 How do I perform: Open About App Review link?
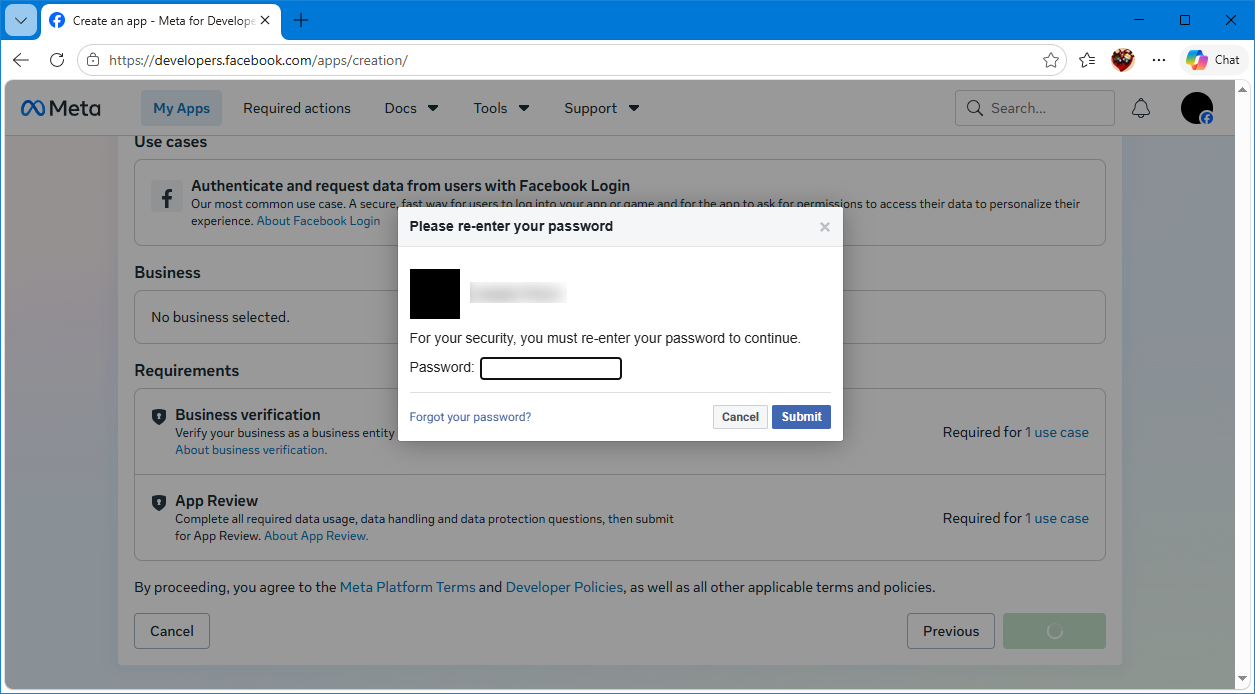click(x=316, y=536)
